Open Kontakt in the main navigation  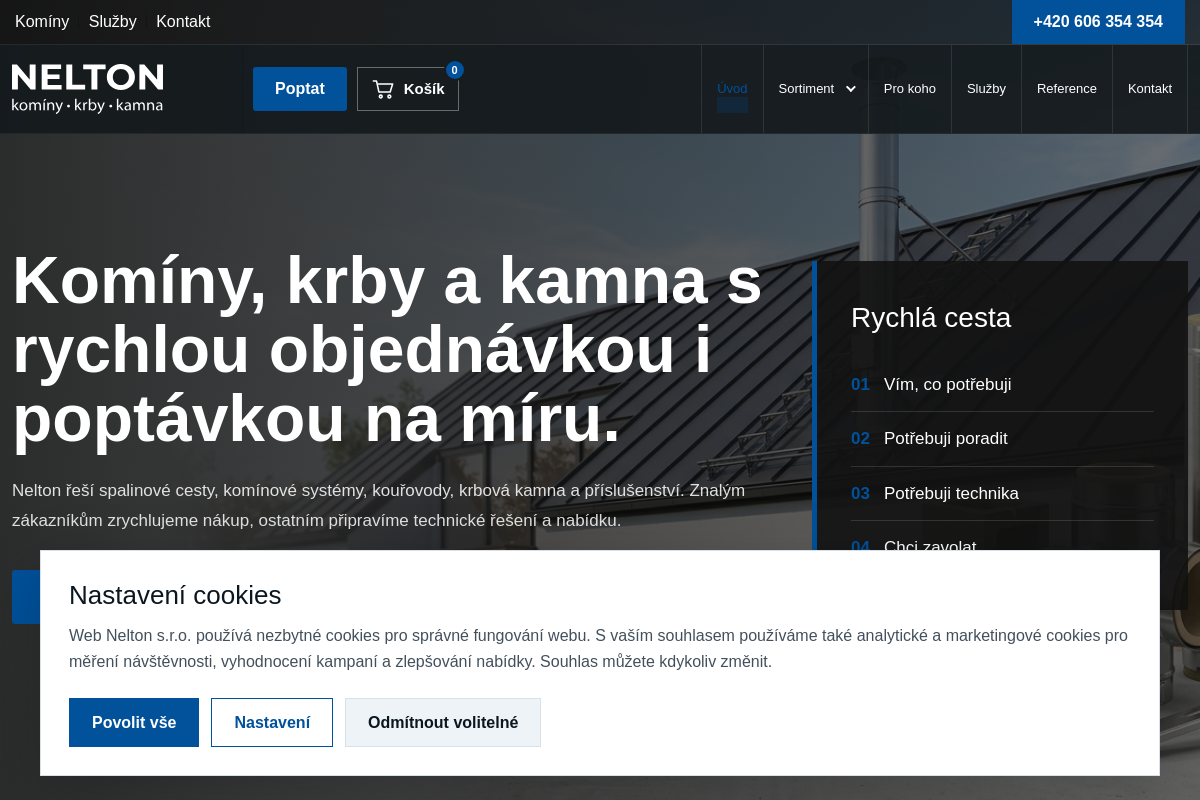click(x=1150, y=89)
